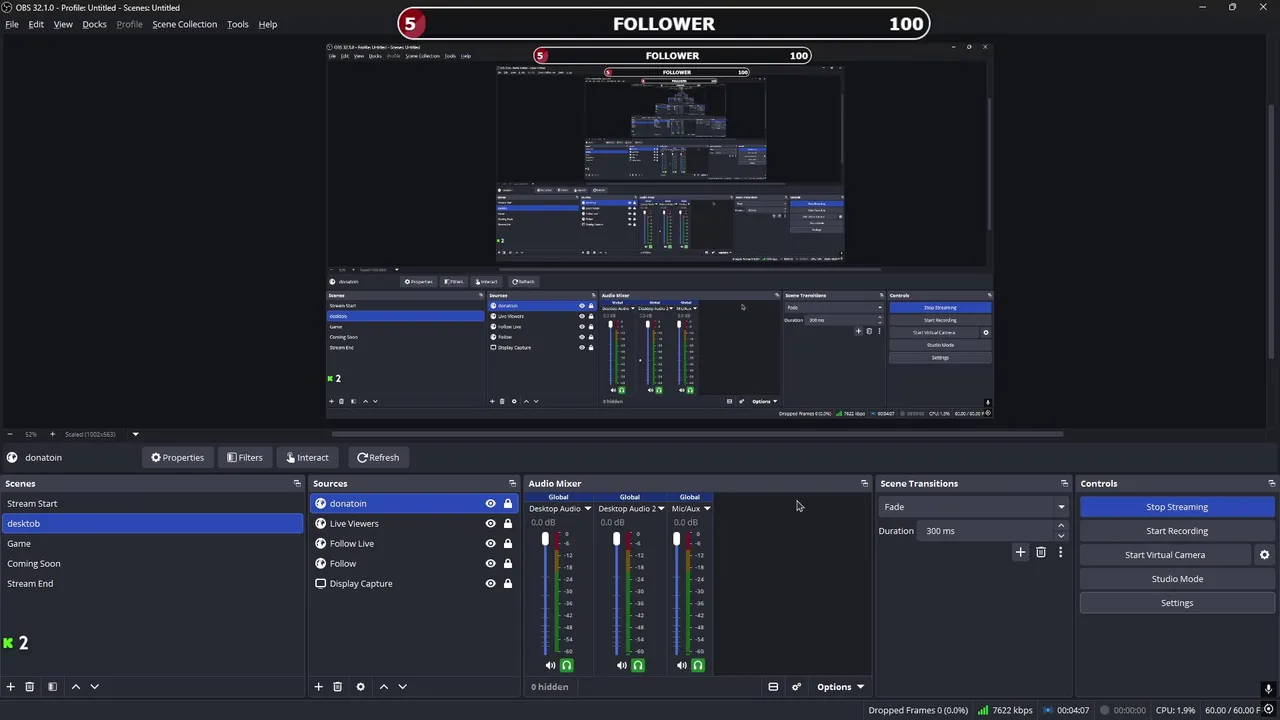This screenshot has width=1280, height=720.
Task: Adjust the Desktop Audio 2 volume fader
Action: (616, 539)
